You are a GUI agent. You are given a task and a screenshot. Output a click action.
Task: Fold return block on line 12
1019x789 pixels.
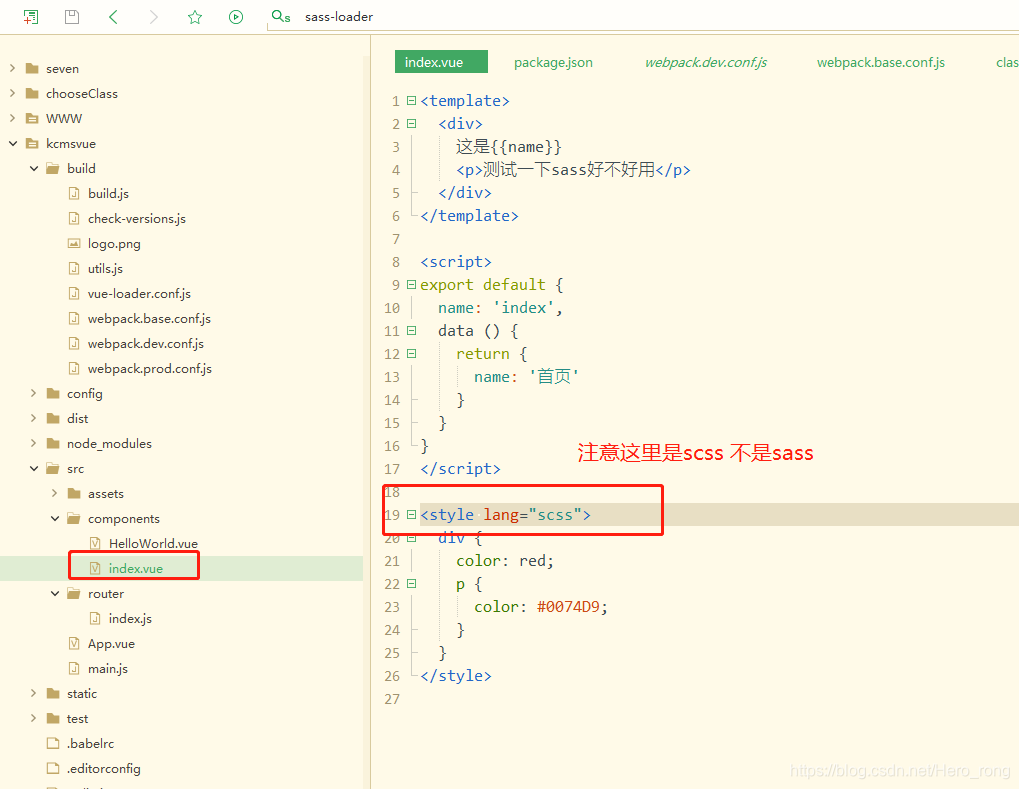click(x=411, y=354)
